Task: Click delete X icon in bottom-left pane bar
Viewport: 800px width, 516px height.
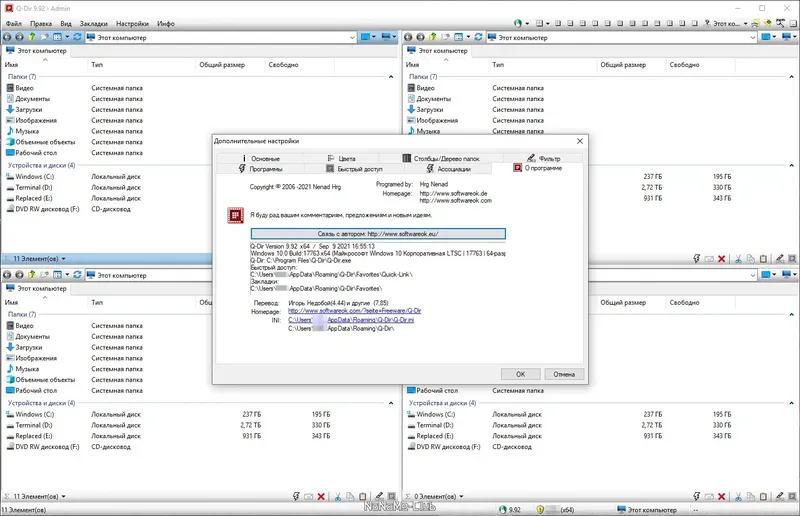Action: click(x=321, y=496)
